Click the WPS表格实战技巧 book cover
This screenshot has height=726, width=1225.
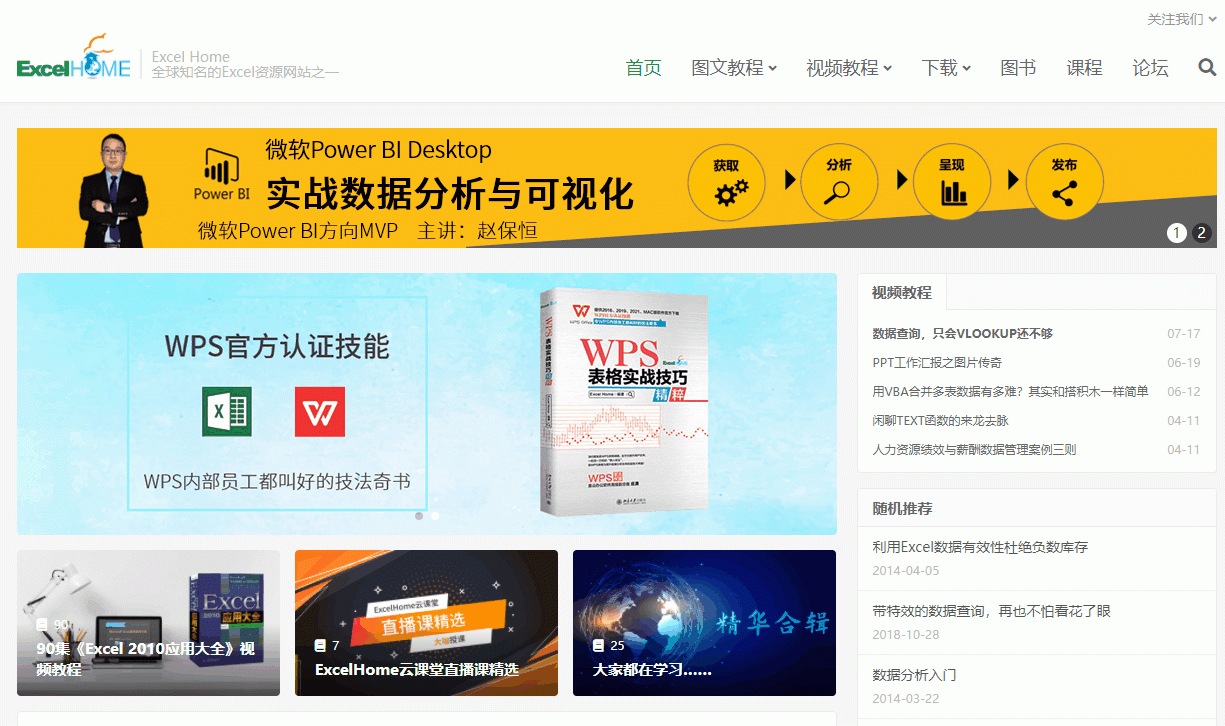click(x=624, y=402)
